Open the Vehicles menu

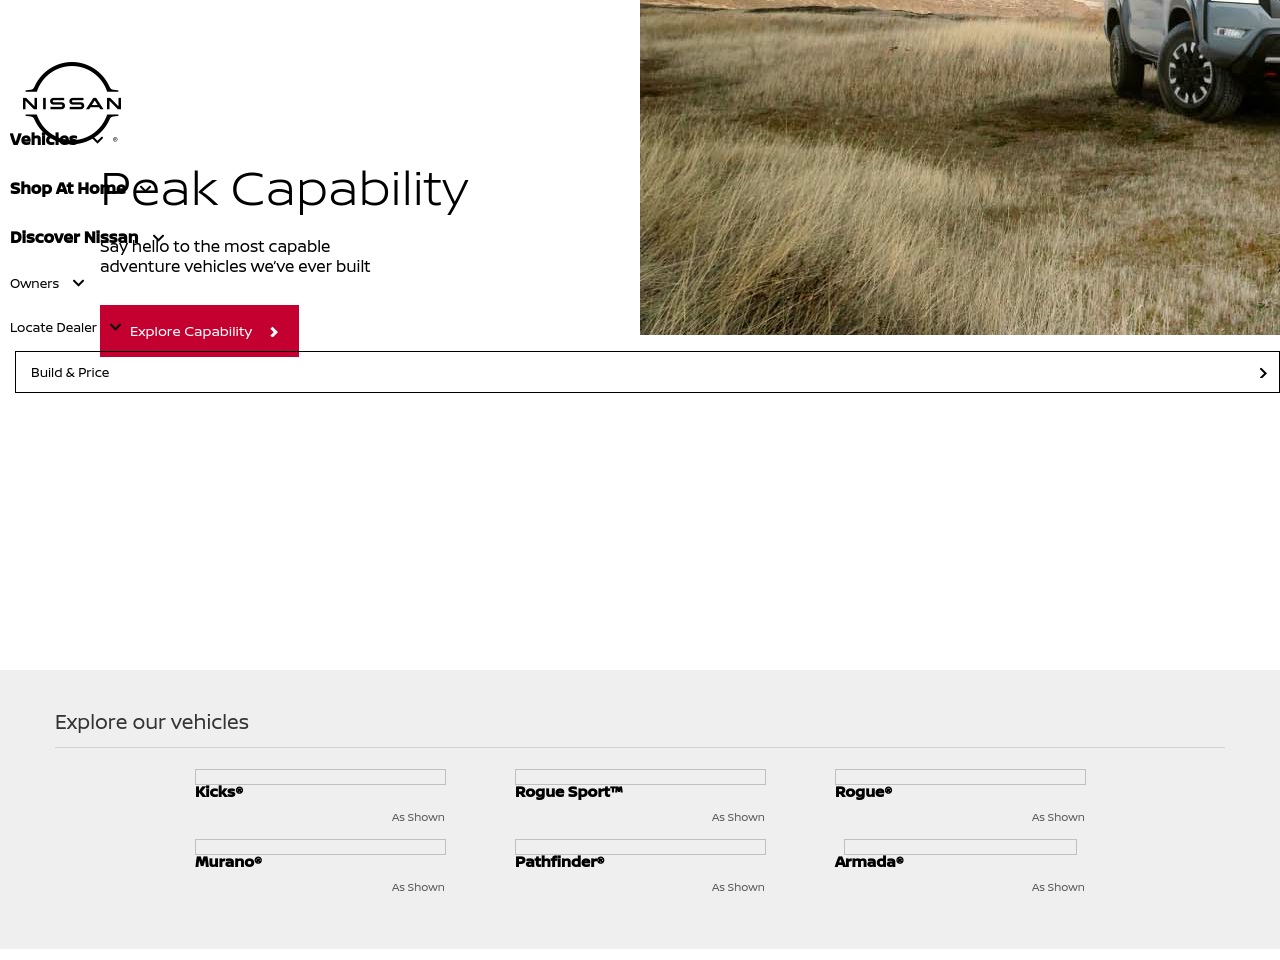(x=44, y=139)
